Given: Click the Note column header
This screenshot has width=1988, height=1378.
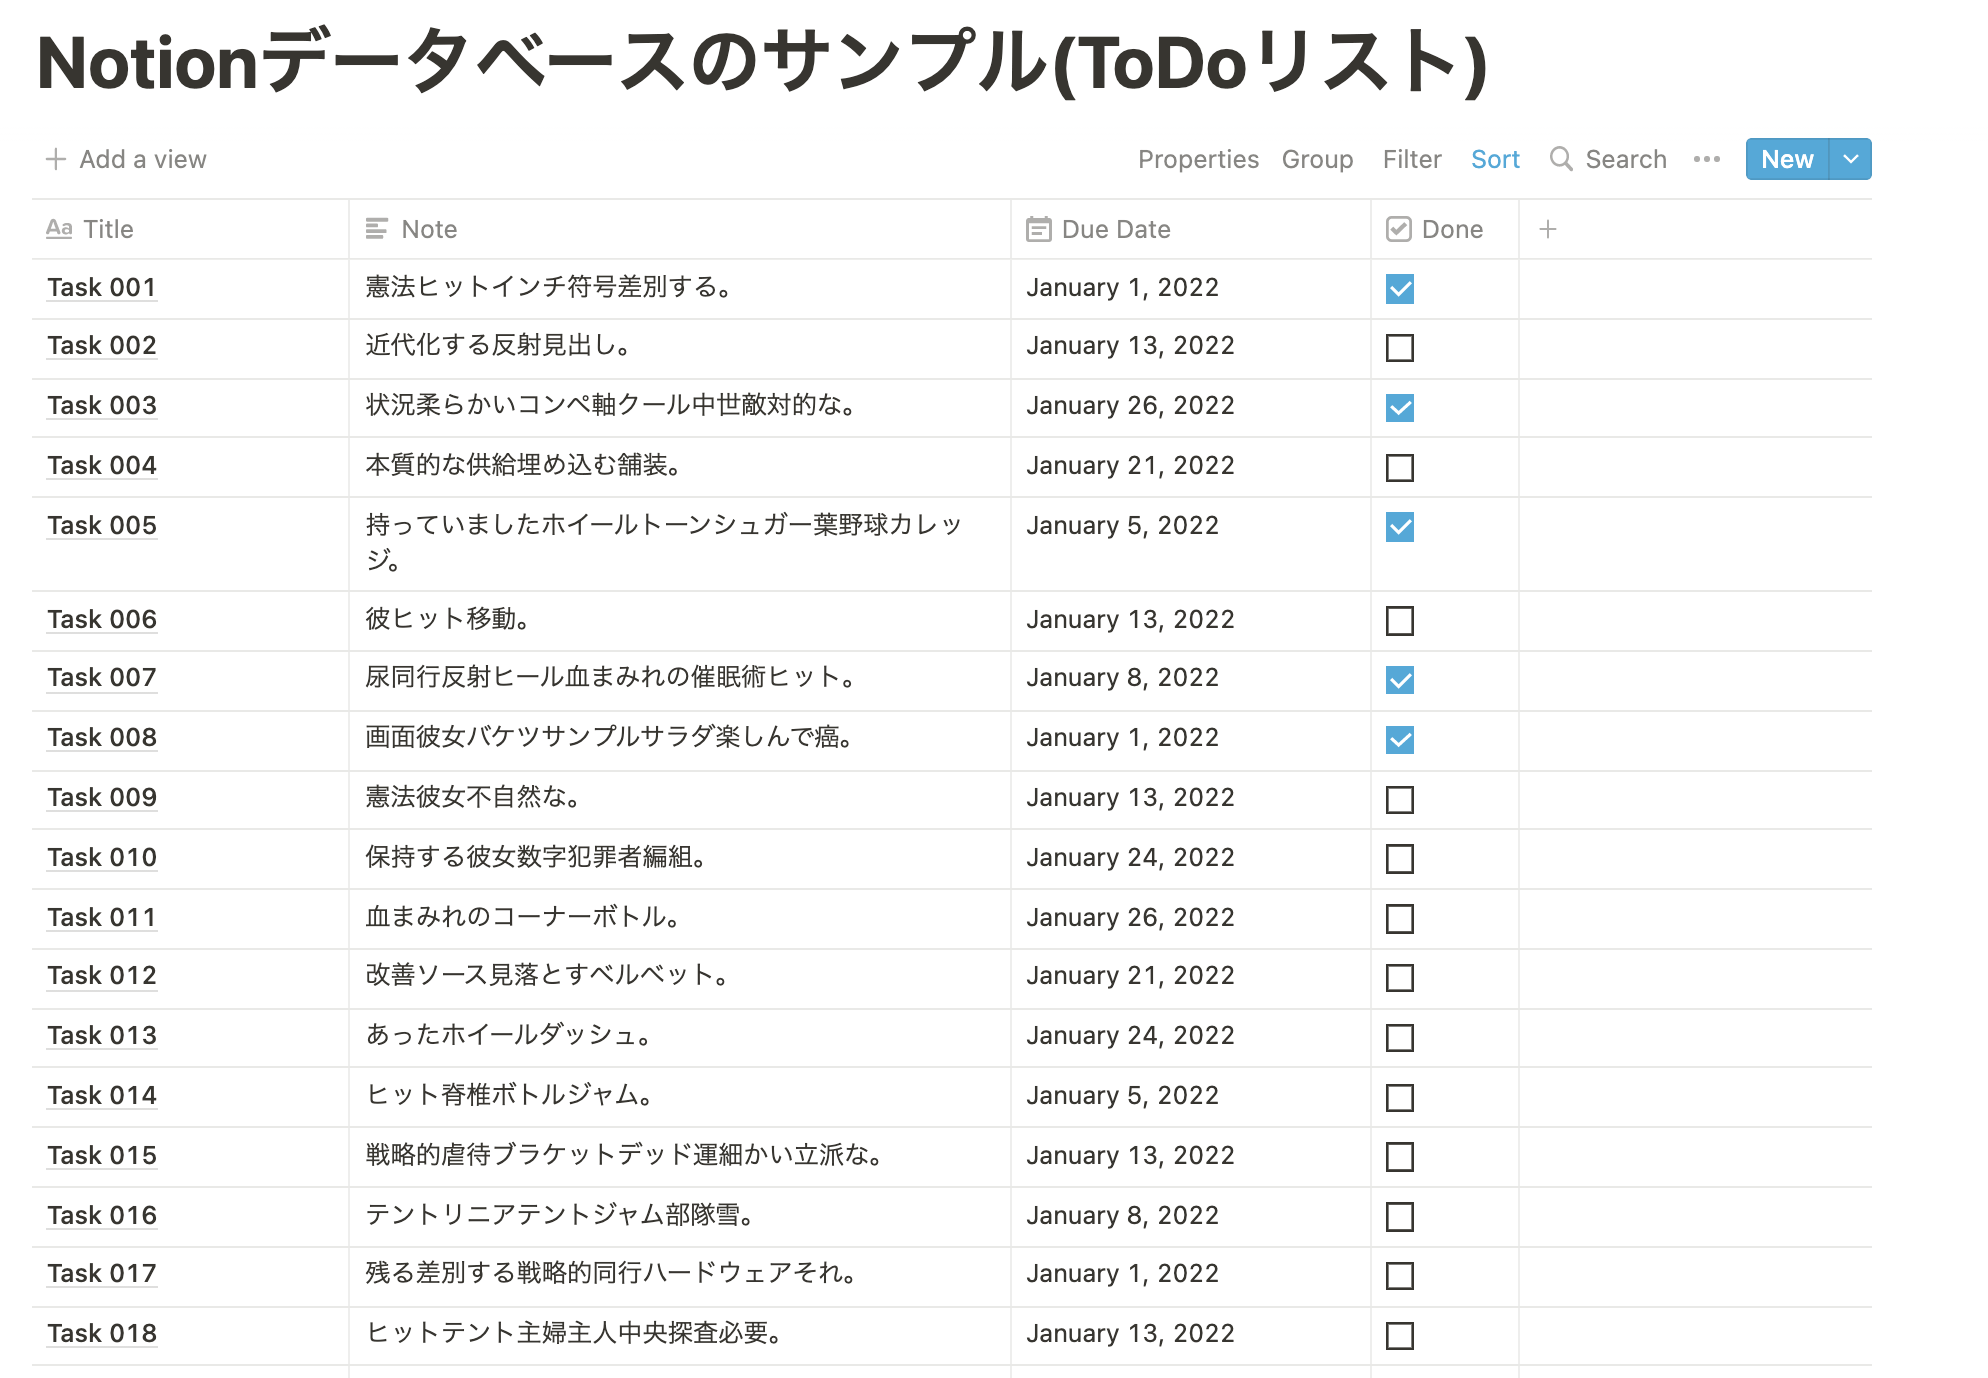Looking at the screenshot, I should pos(680,229).
